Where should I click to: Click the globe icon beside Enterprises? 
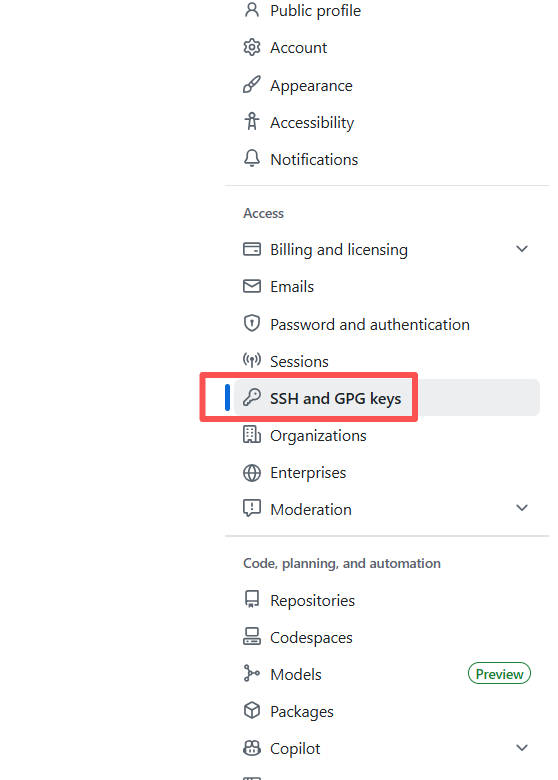point(252,473)
